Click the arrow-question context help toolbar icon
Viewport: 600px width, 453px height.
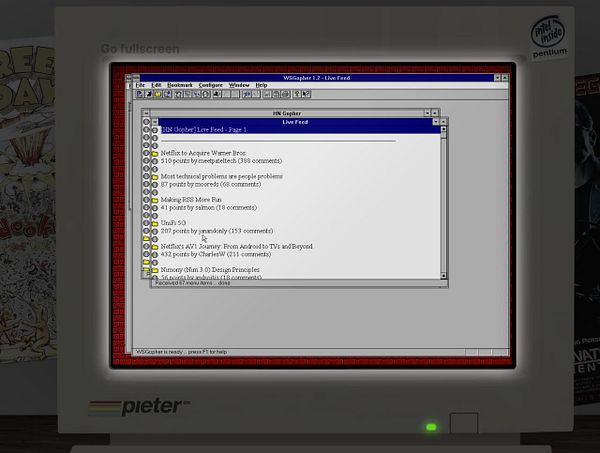coord(306,94)
